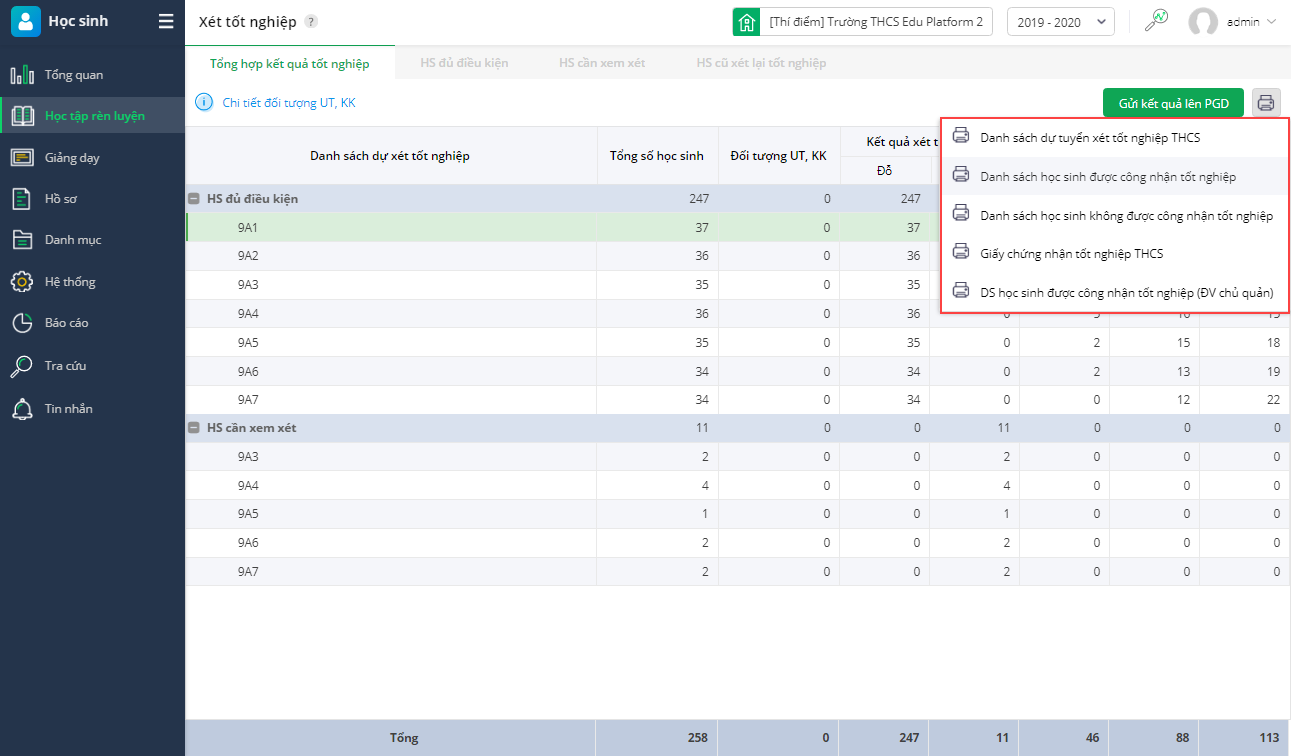Open the Tra cứu magnifier icon

pos(22,366)
